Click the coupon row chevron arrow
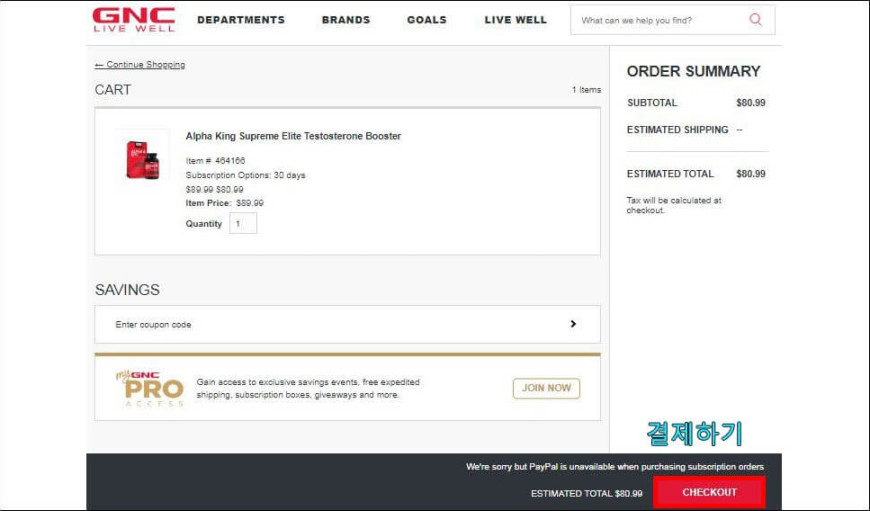The image size is (870, 511). [x=573, y=324]
